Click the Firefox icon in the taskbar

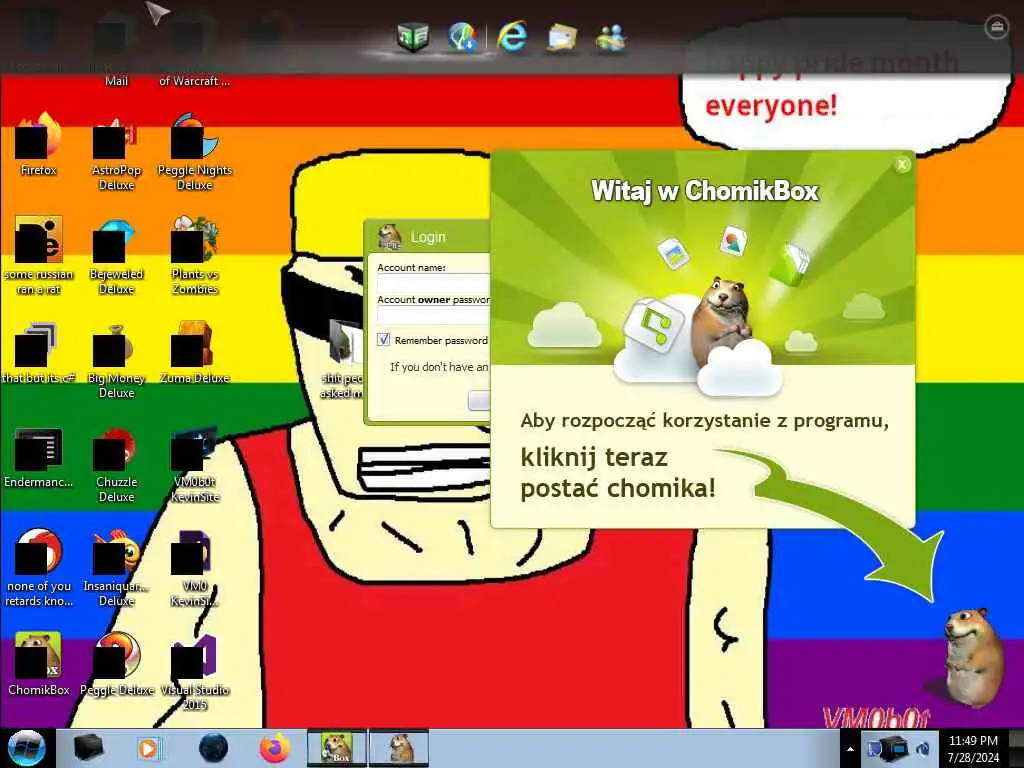coord(275,748)
